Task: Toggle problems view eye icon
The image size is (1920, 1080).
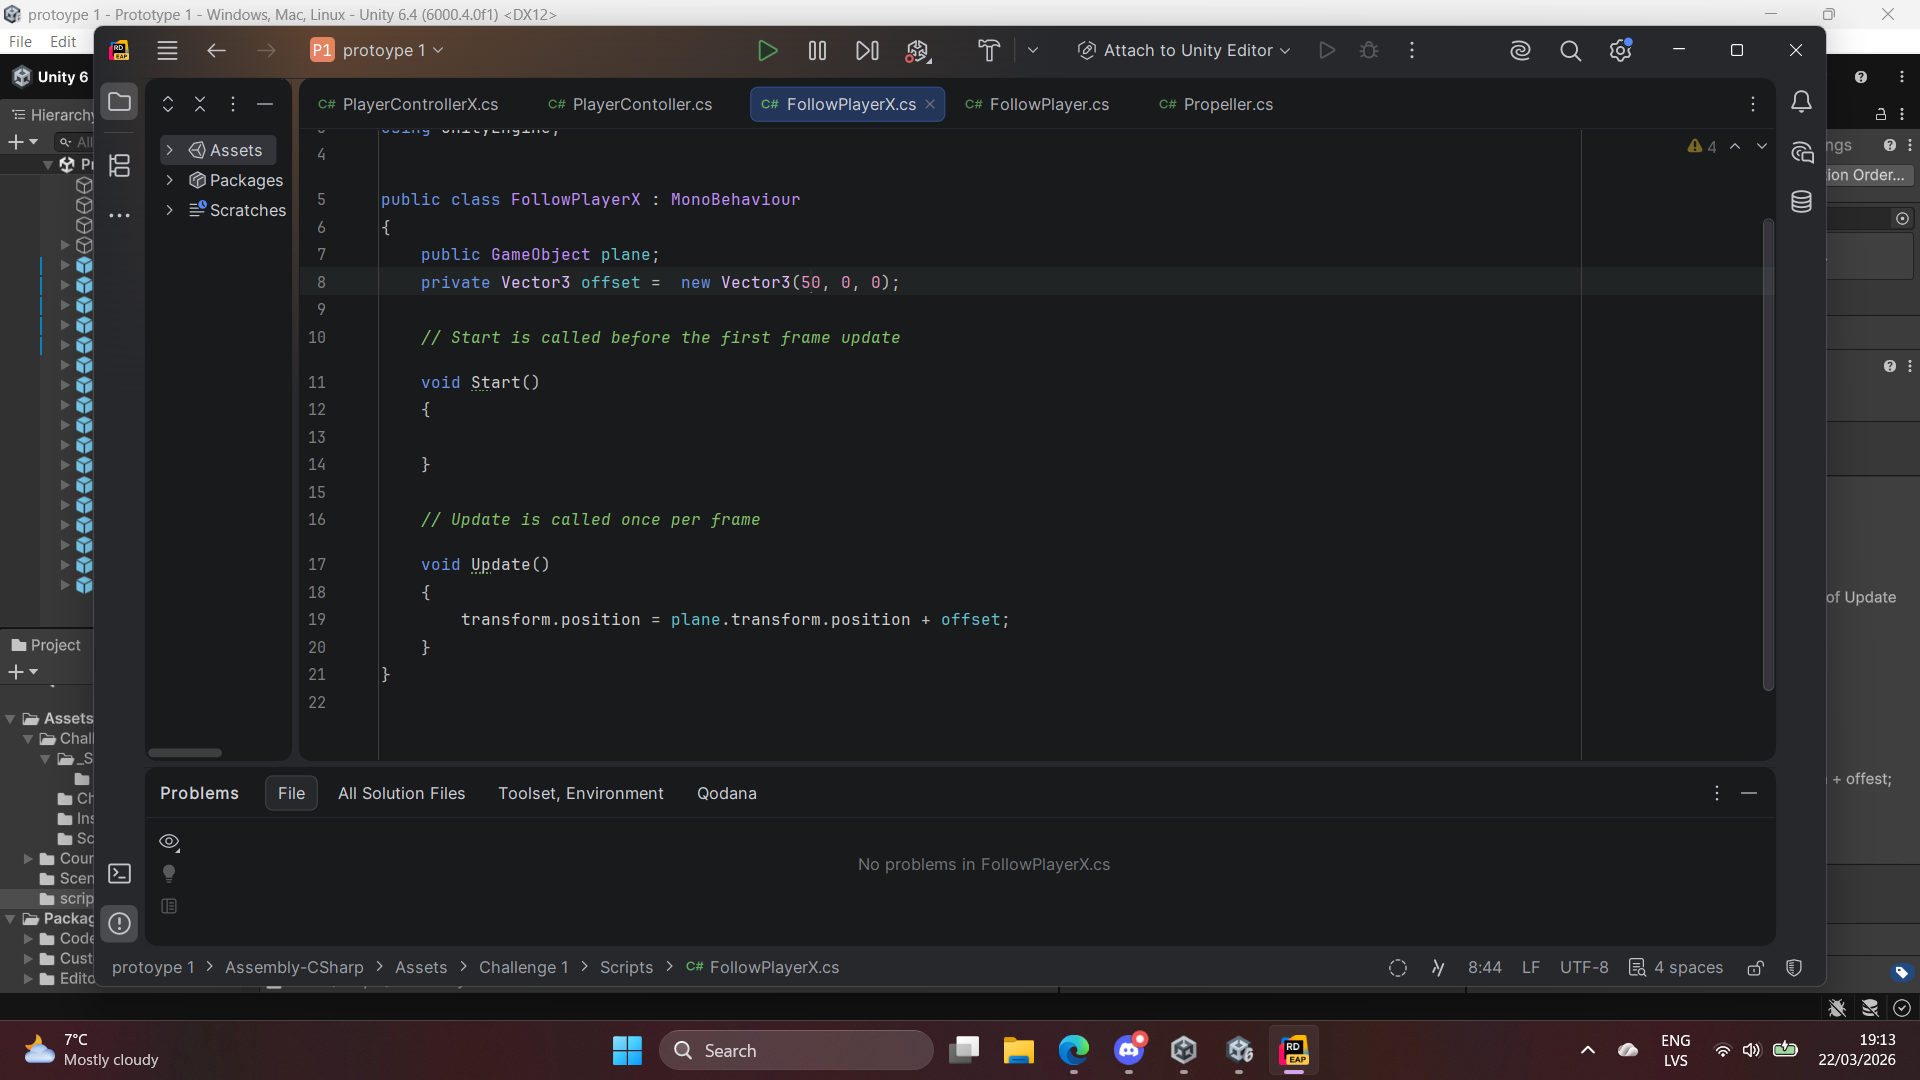Action: pos(169,842)
